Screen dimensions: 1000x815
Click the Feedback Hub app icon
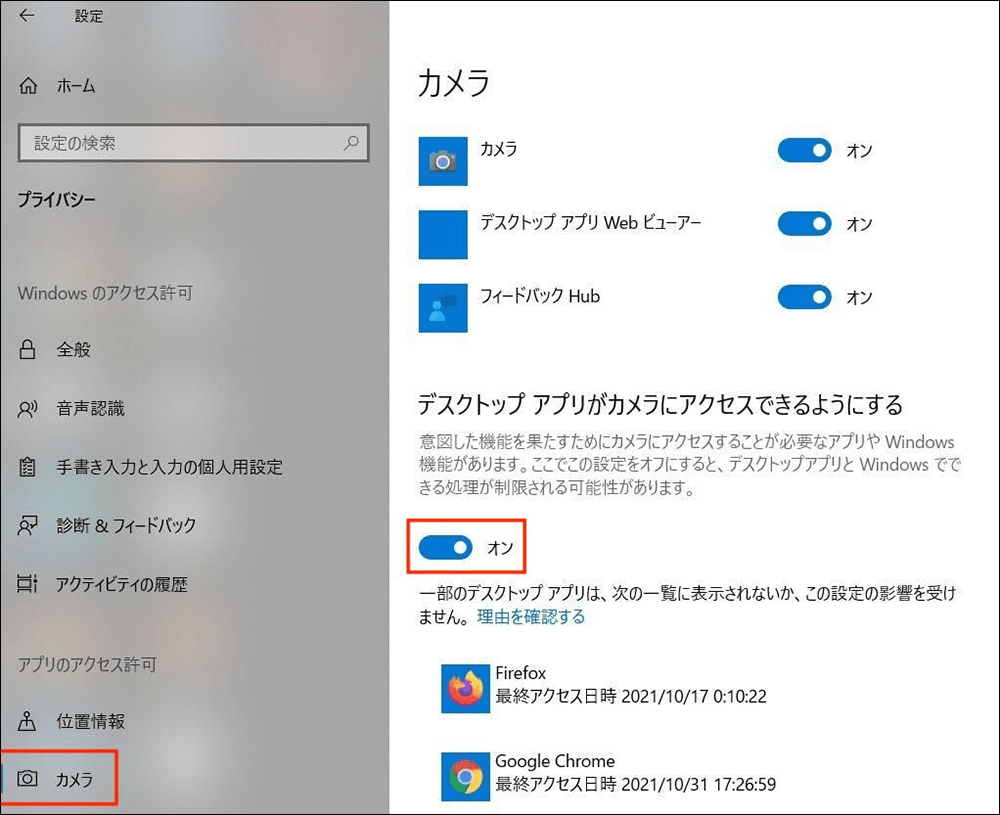(x=443, y=308)
